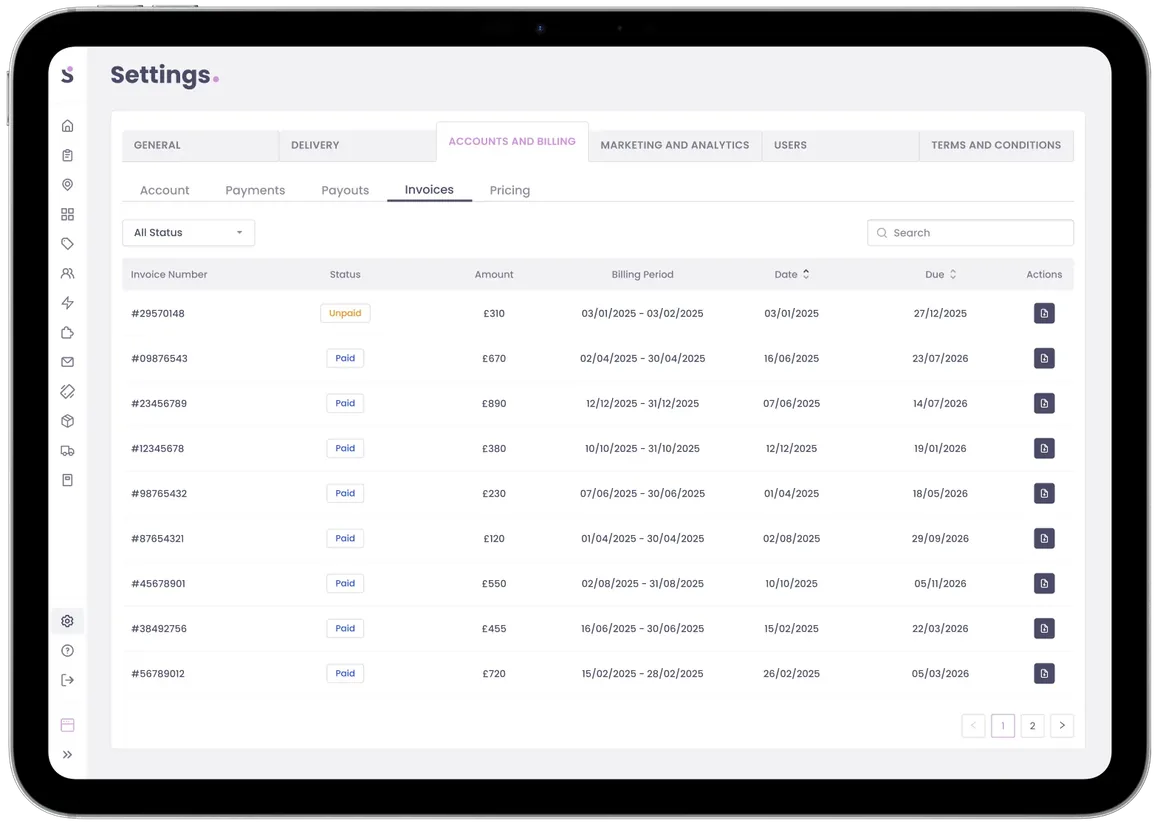Select the Invoices sub-tab
The height and width of the screenshot is (826, 1160).
click(x=429, y=190)
